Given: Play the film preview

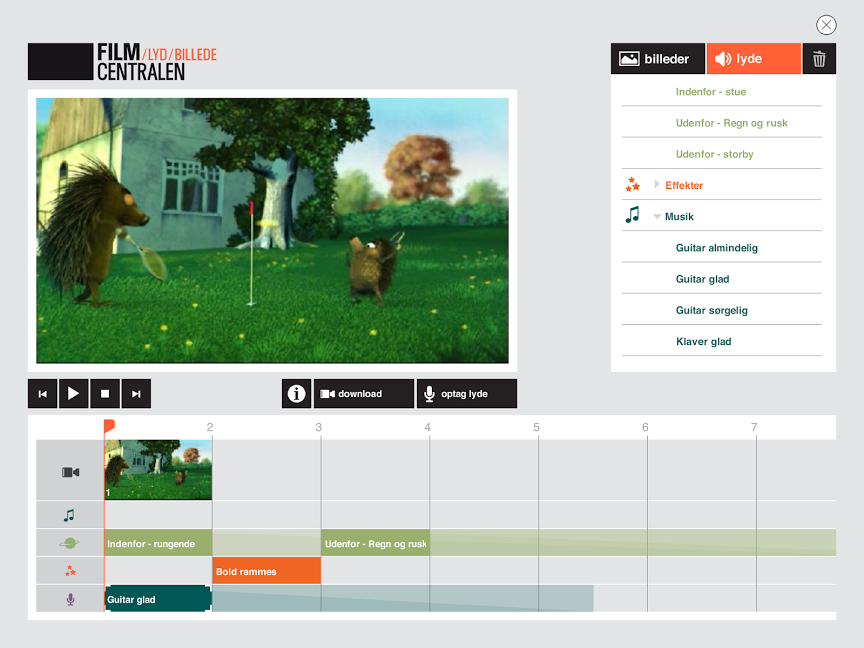Looking at the screenshot, I should tap(73, 393).
